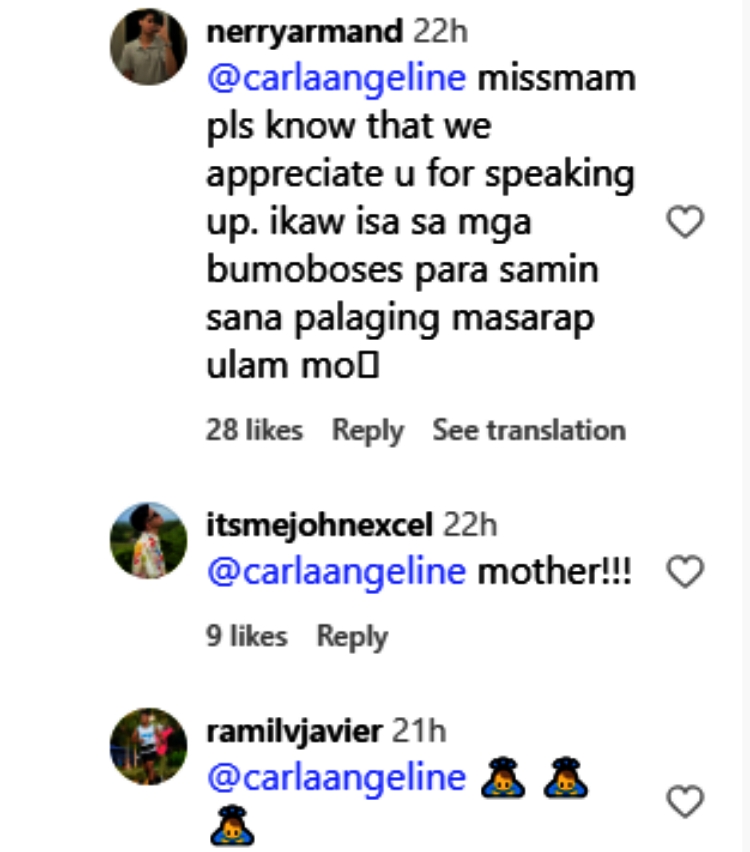Open @carlaangeline mention before "mother!!!"
Image resolution: width=750 pixels, height=852 pixels.
click(335, 572)
